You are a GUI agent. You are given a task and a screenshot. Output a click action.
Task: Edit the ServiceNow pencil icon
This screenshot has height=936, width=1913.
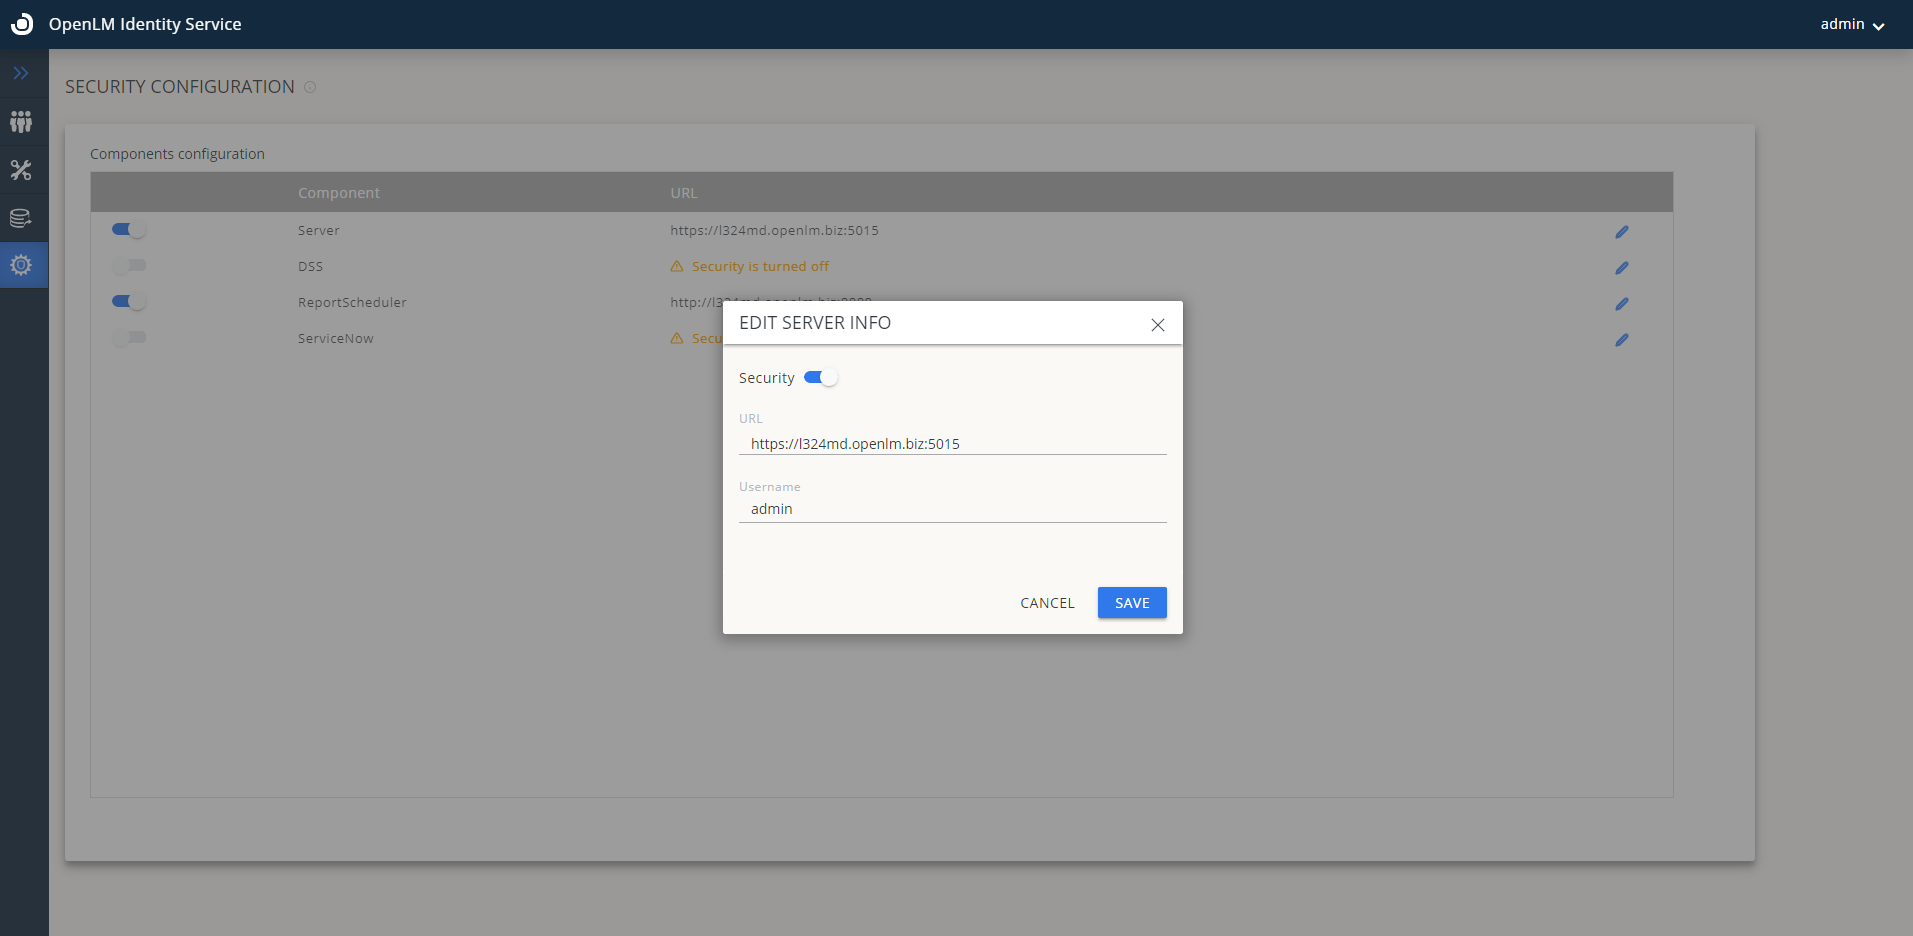tap(1621, 340)
